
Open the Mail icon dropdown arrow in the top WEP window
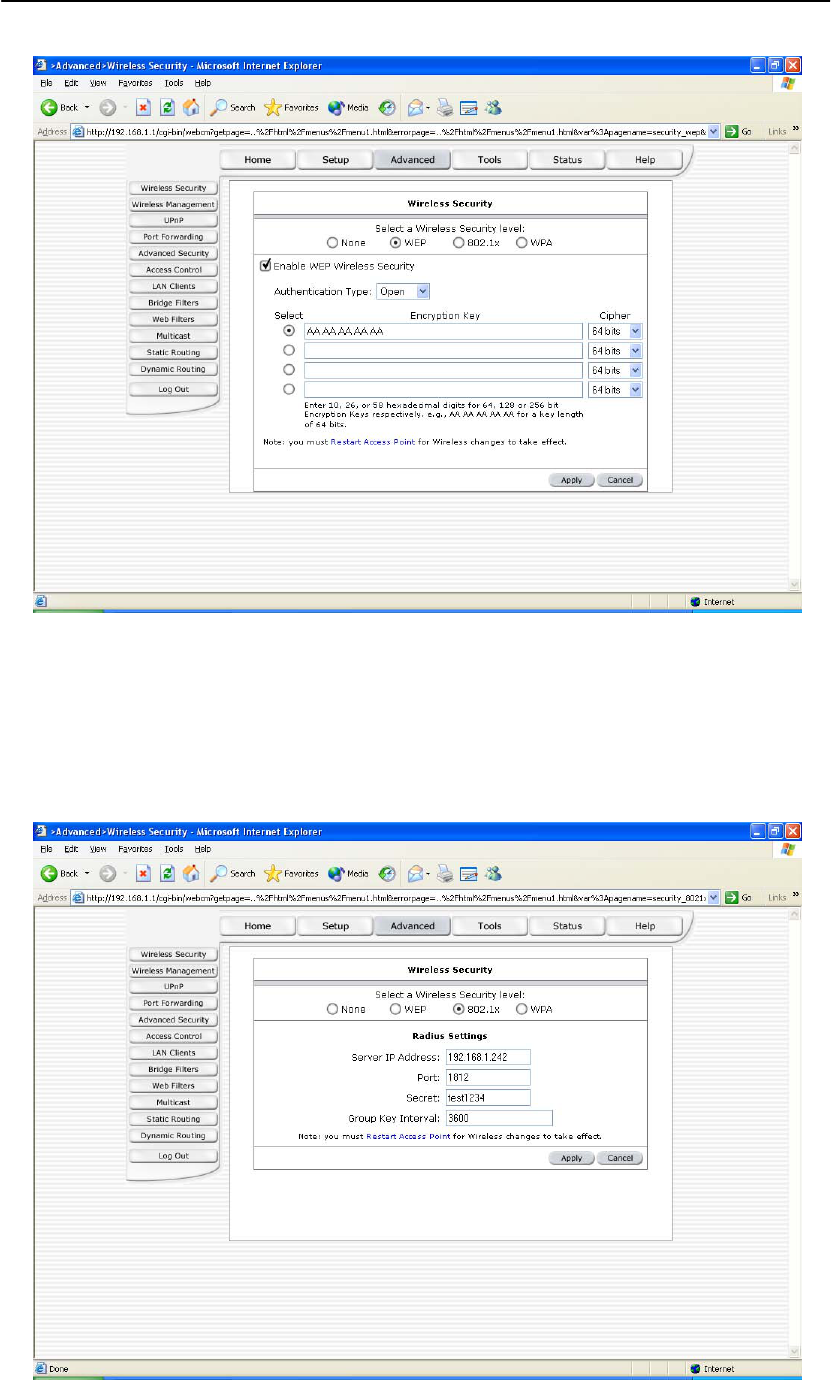(x=429, y=107)
